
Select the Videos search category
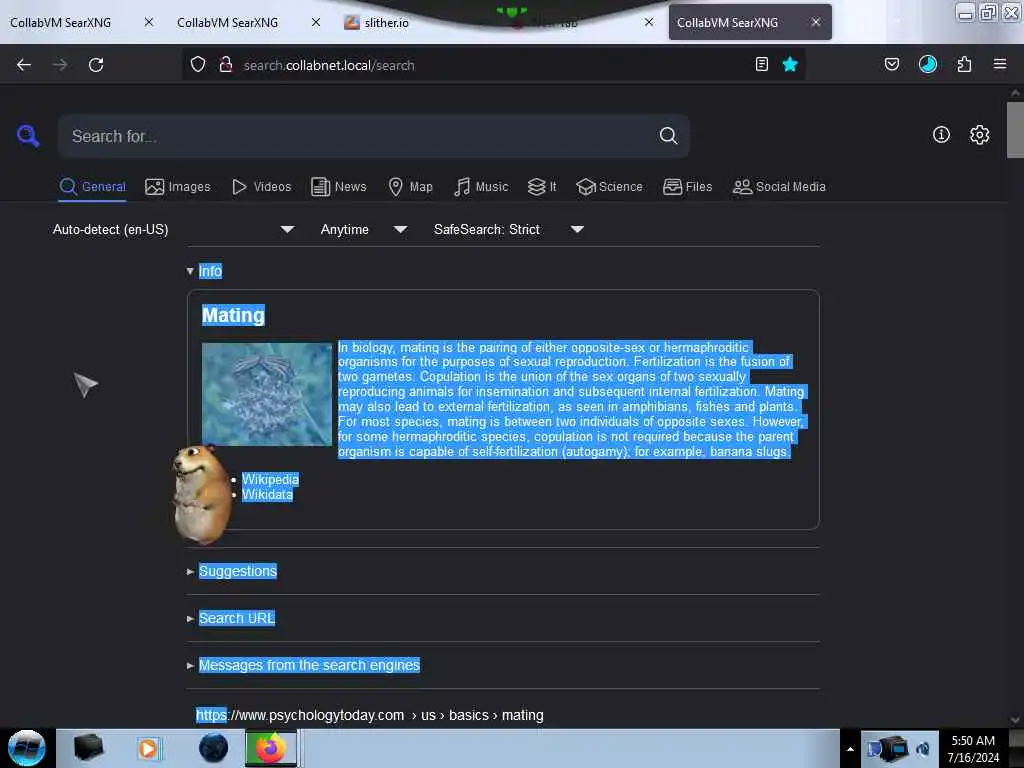point(261,187)
